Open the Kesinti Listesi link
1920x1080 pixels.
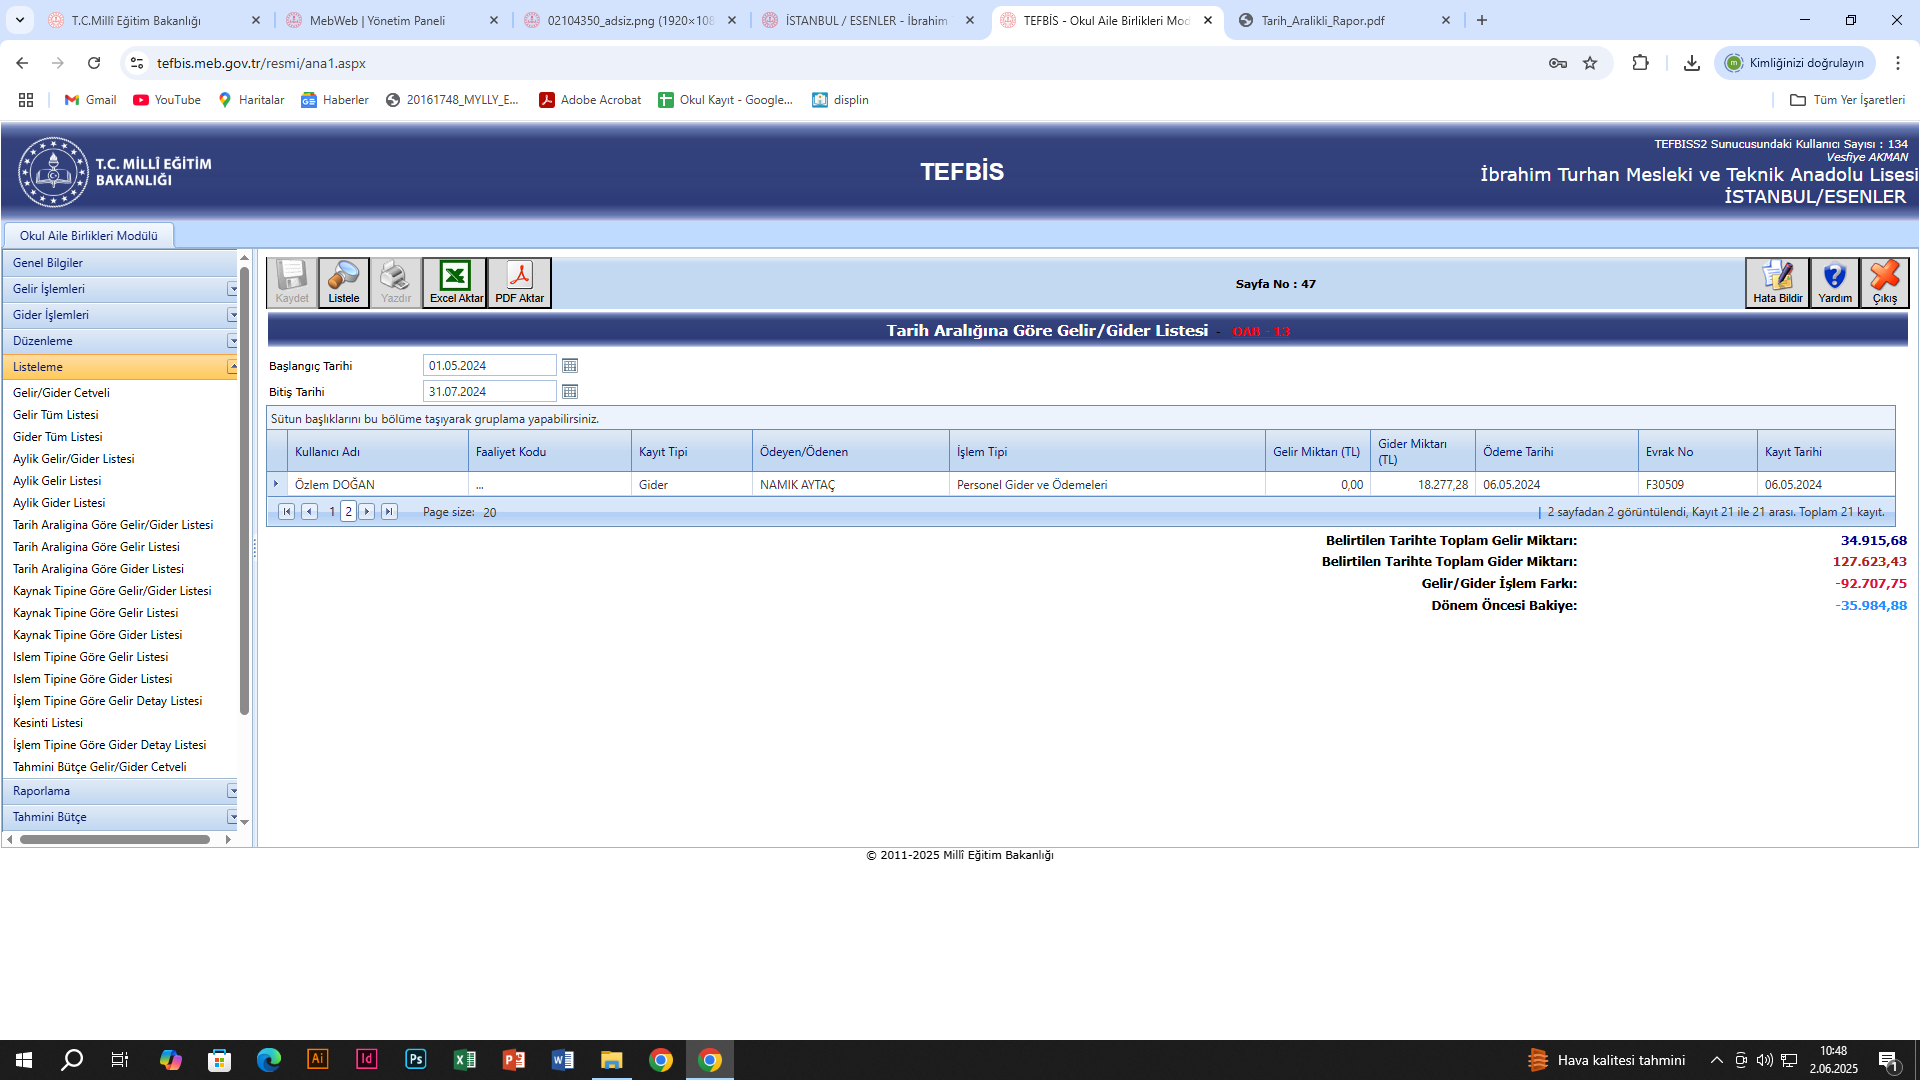pos(48,723)
